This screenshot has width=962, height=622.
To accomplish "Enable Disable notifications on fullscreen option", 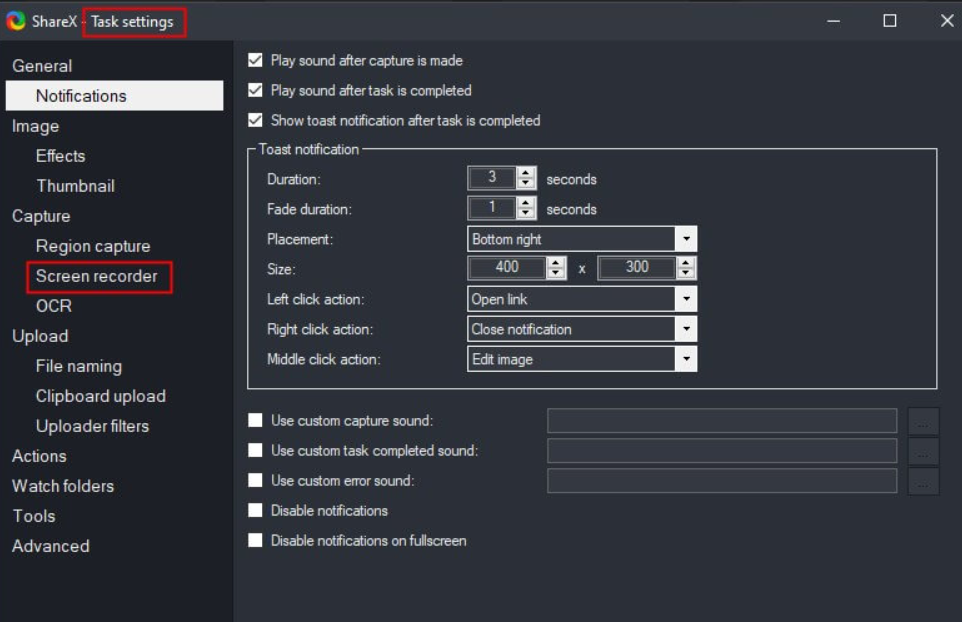I will click(256, 541).
